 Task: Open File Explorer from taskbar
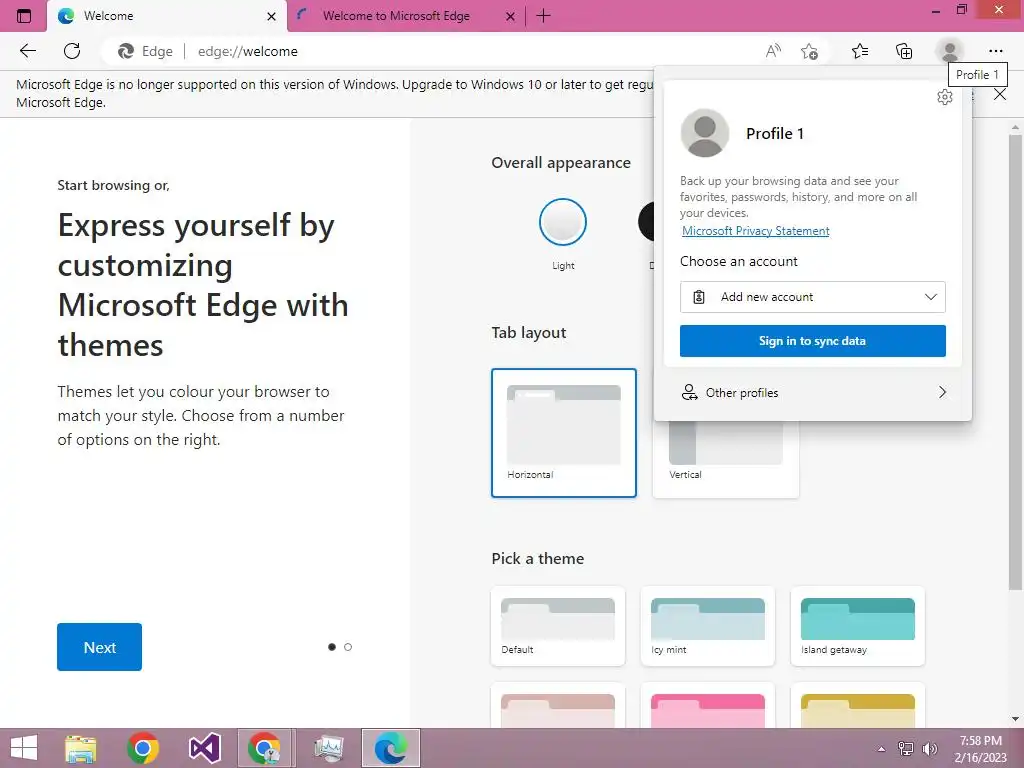81,748
